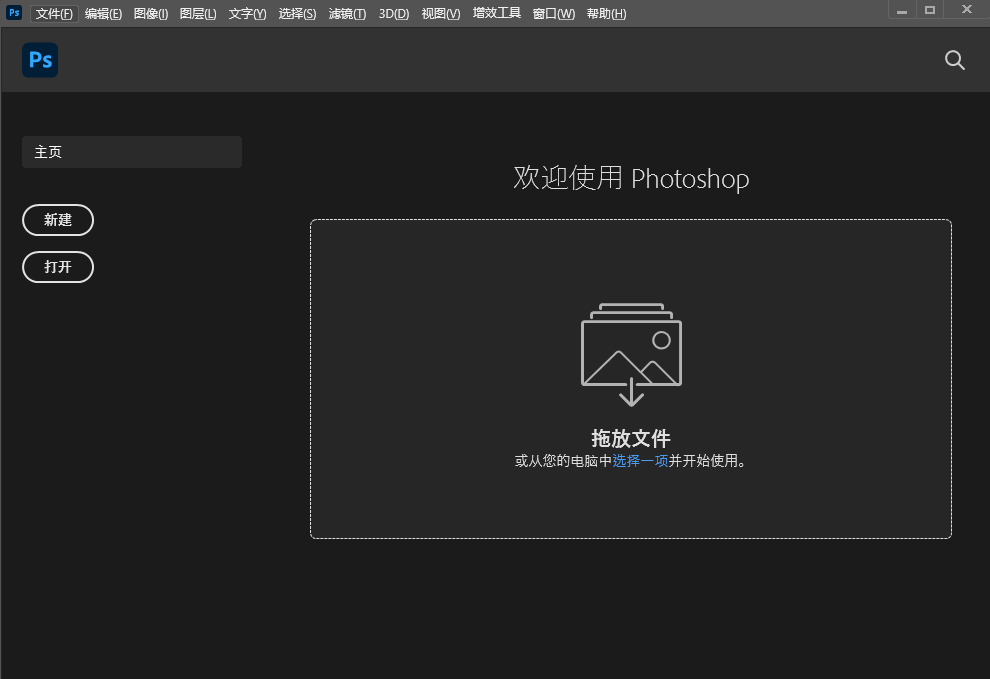Click the 拖放文件 heading text
Screen dimensions: 990x679
pos(631,438)
